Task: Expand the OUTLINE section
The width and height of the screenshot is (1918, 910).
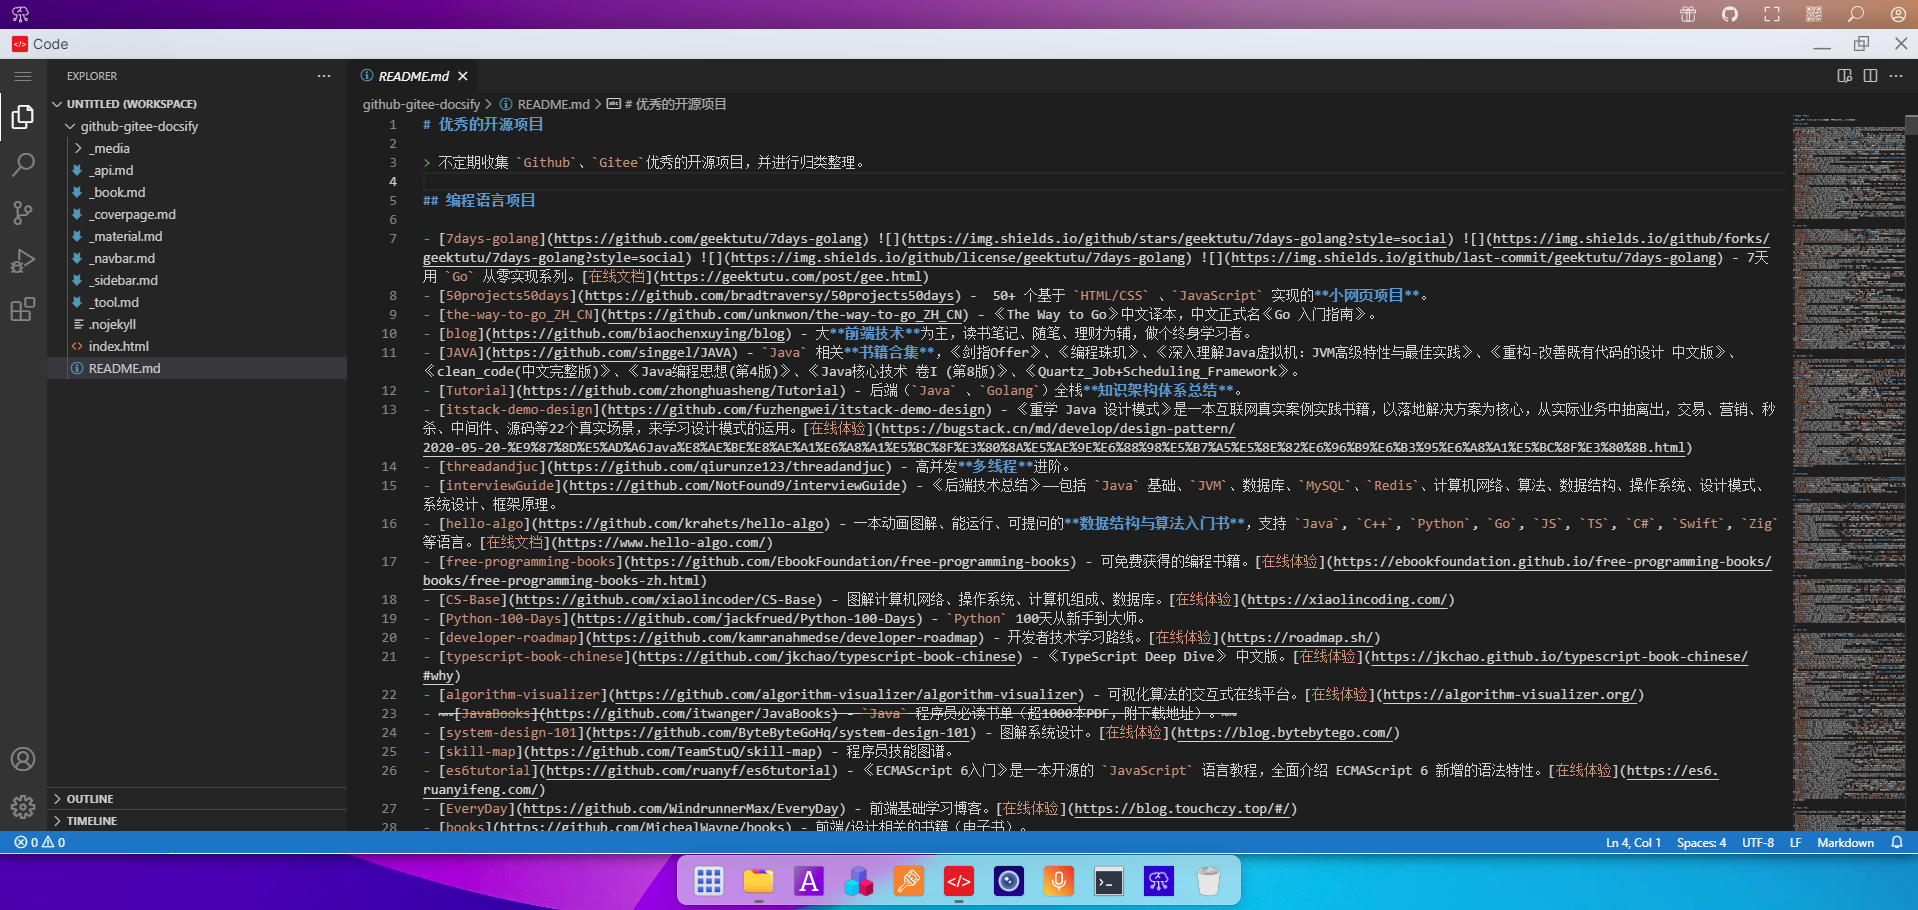Action: (90, 799)
